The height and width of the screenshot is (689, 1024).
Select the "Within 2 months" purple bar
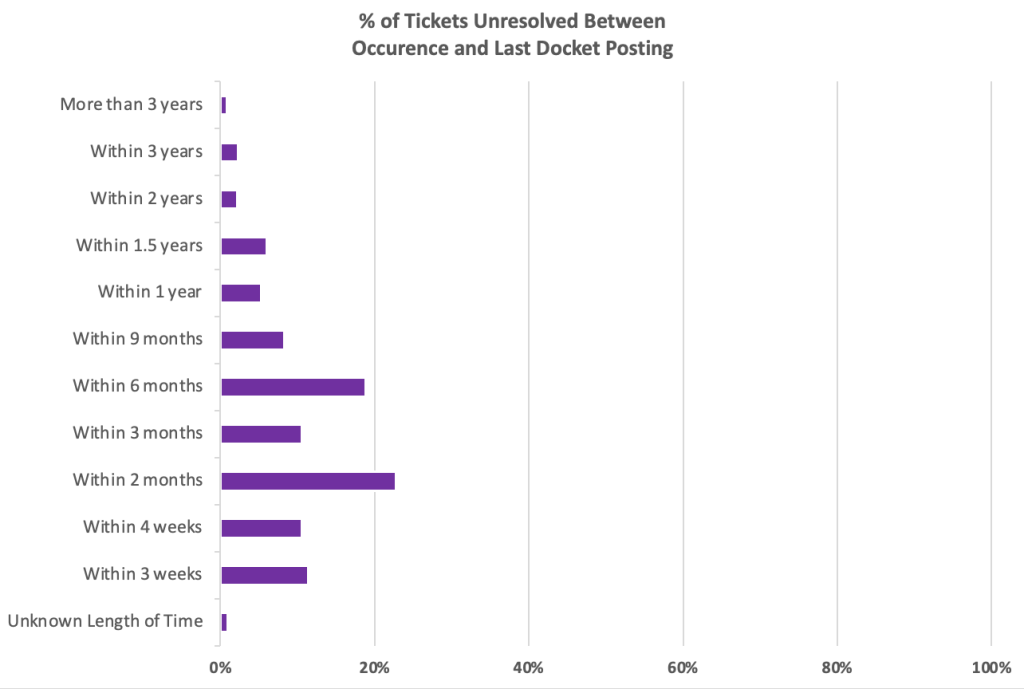[308, 481]
